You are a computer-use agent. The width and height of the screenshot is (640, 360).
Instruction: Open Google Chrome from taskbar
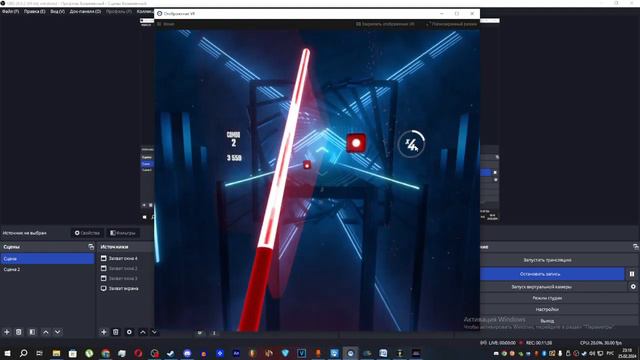click(106, 353)
